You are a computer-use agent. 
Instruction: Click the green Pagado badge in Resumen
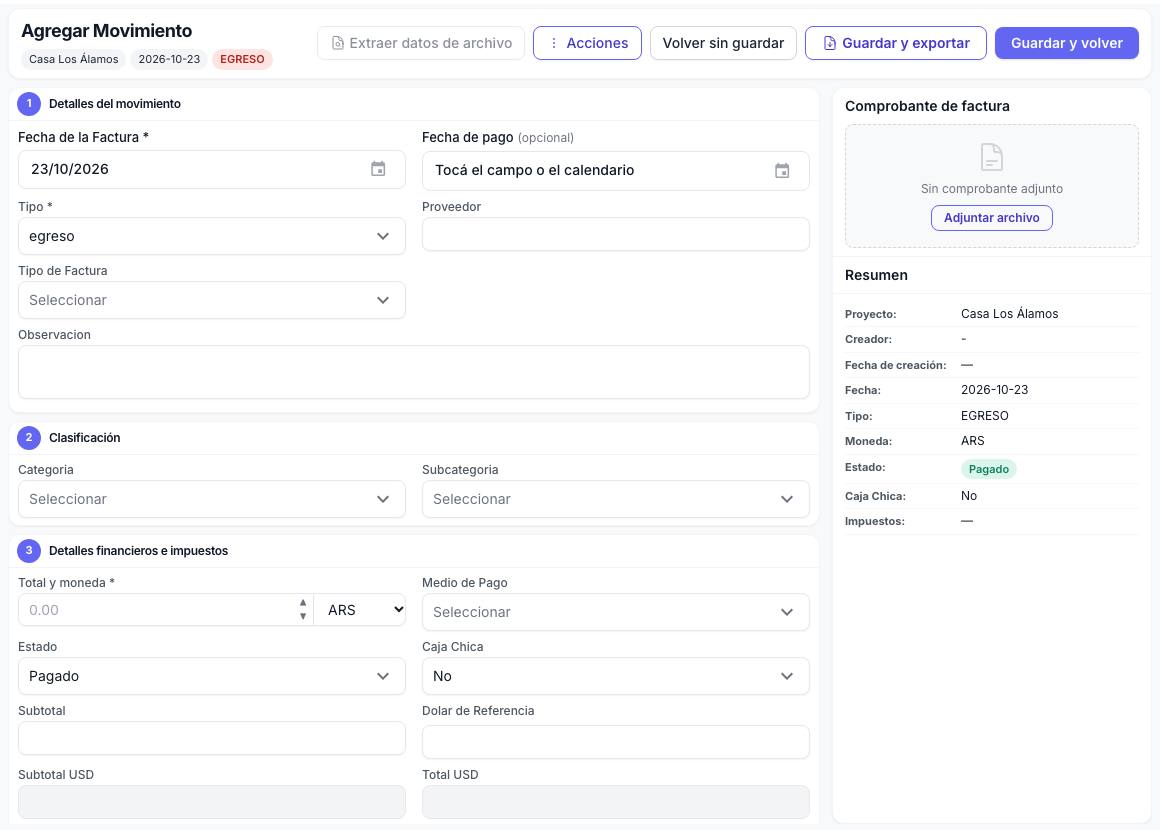pos(988,469)
